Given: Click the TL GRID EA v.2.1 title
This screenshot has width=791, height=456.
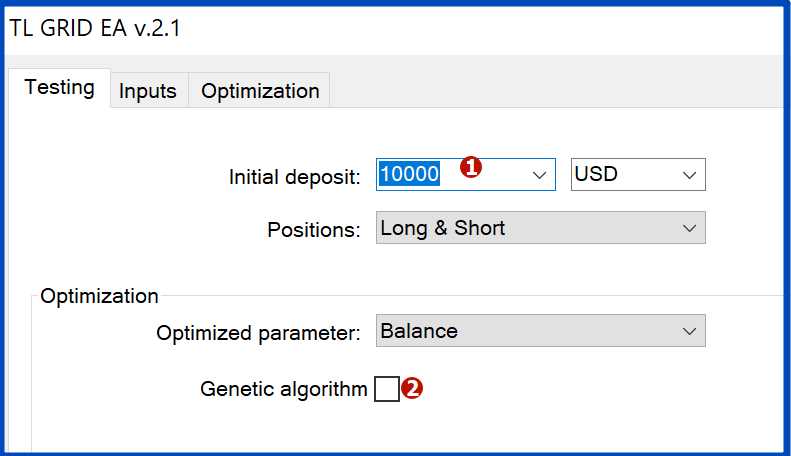Looking at the screenshot, I should tap(95, 28).
